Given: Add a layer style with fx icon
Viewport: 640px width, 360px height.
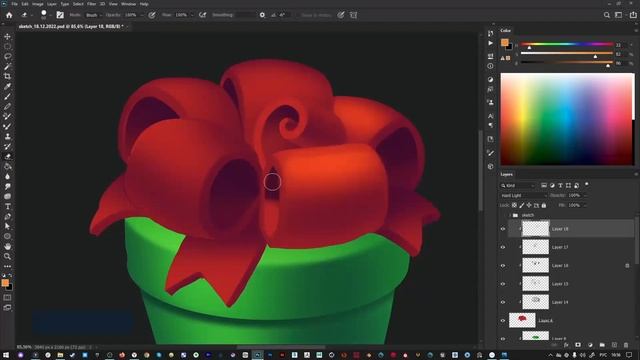Looking at the screenshot, I should tap(566, 345).
